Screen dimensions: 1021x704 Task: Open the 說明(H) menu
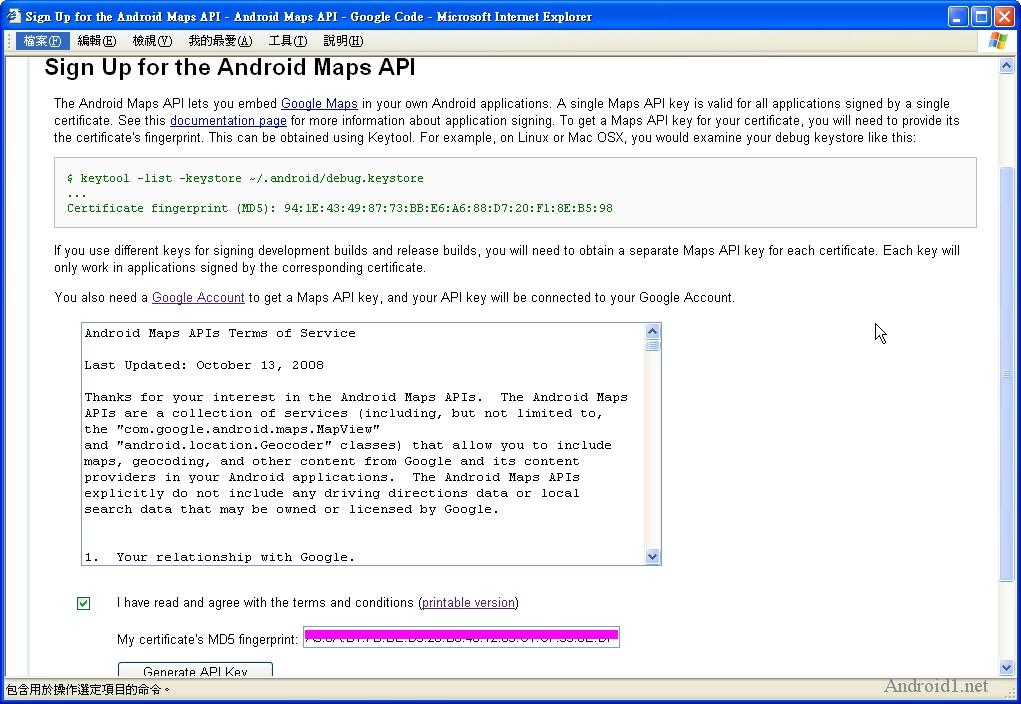click(x=343, y=41)
